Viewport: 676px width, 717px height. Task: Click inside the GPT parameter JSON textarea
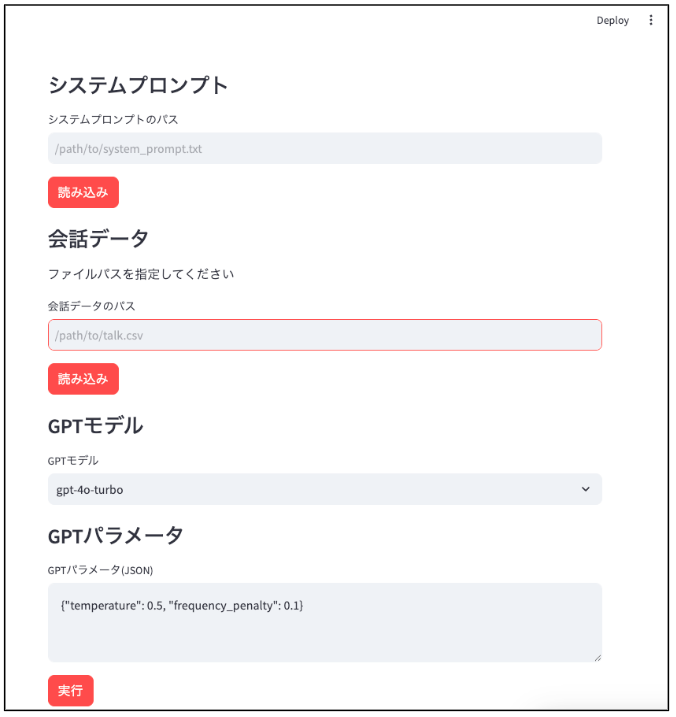click(325, 622)
